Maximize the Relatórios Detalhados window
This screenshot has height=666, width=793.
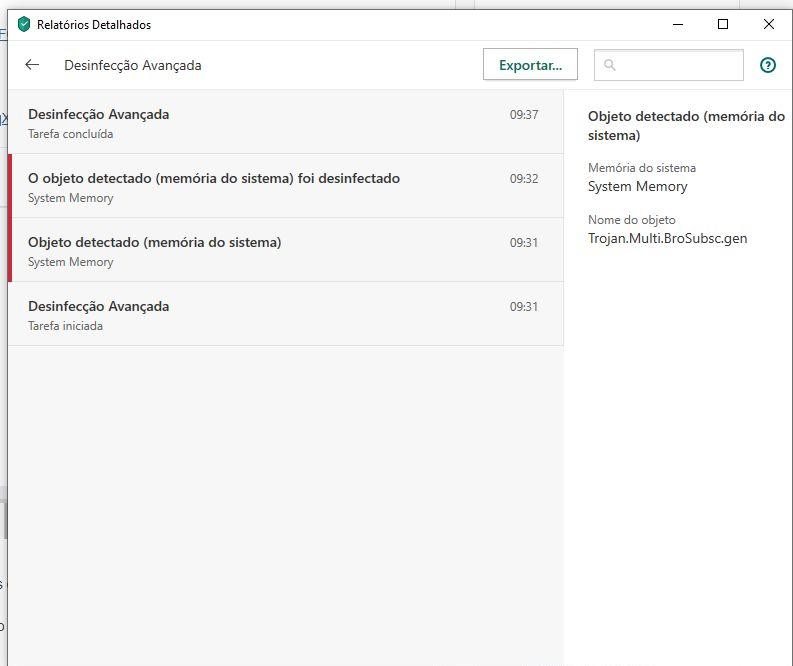[x=723, y=24]
